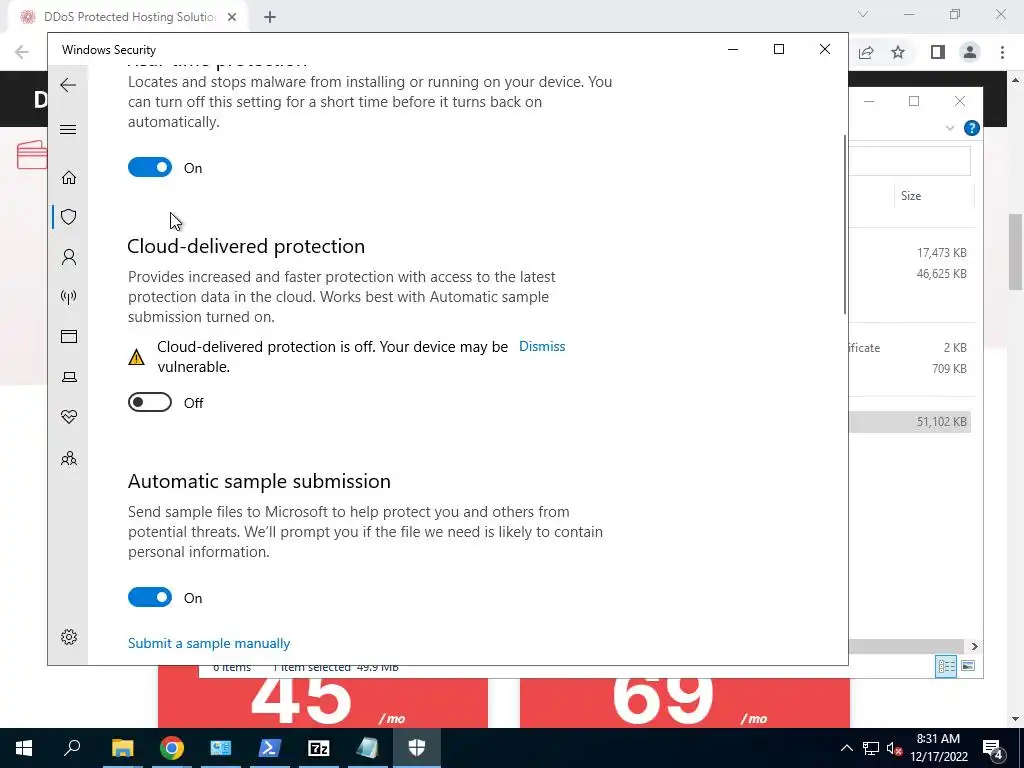Select Virus & threat protection shield icon
The height and width of the screenshot is (768, 1024).
(x=69, y=217)
